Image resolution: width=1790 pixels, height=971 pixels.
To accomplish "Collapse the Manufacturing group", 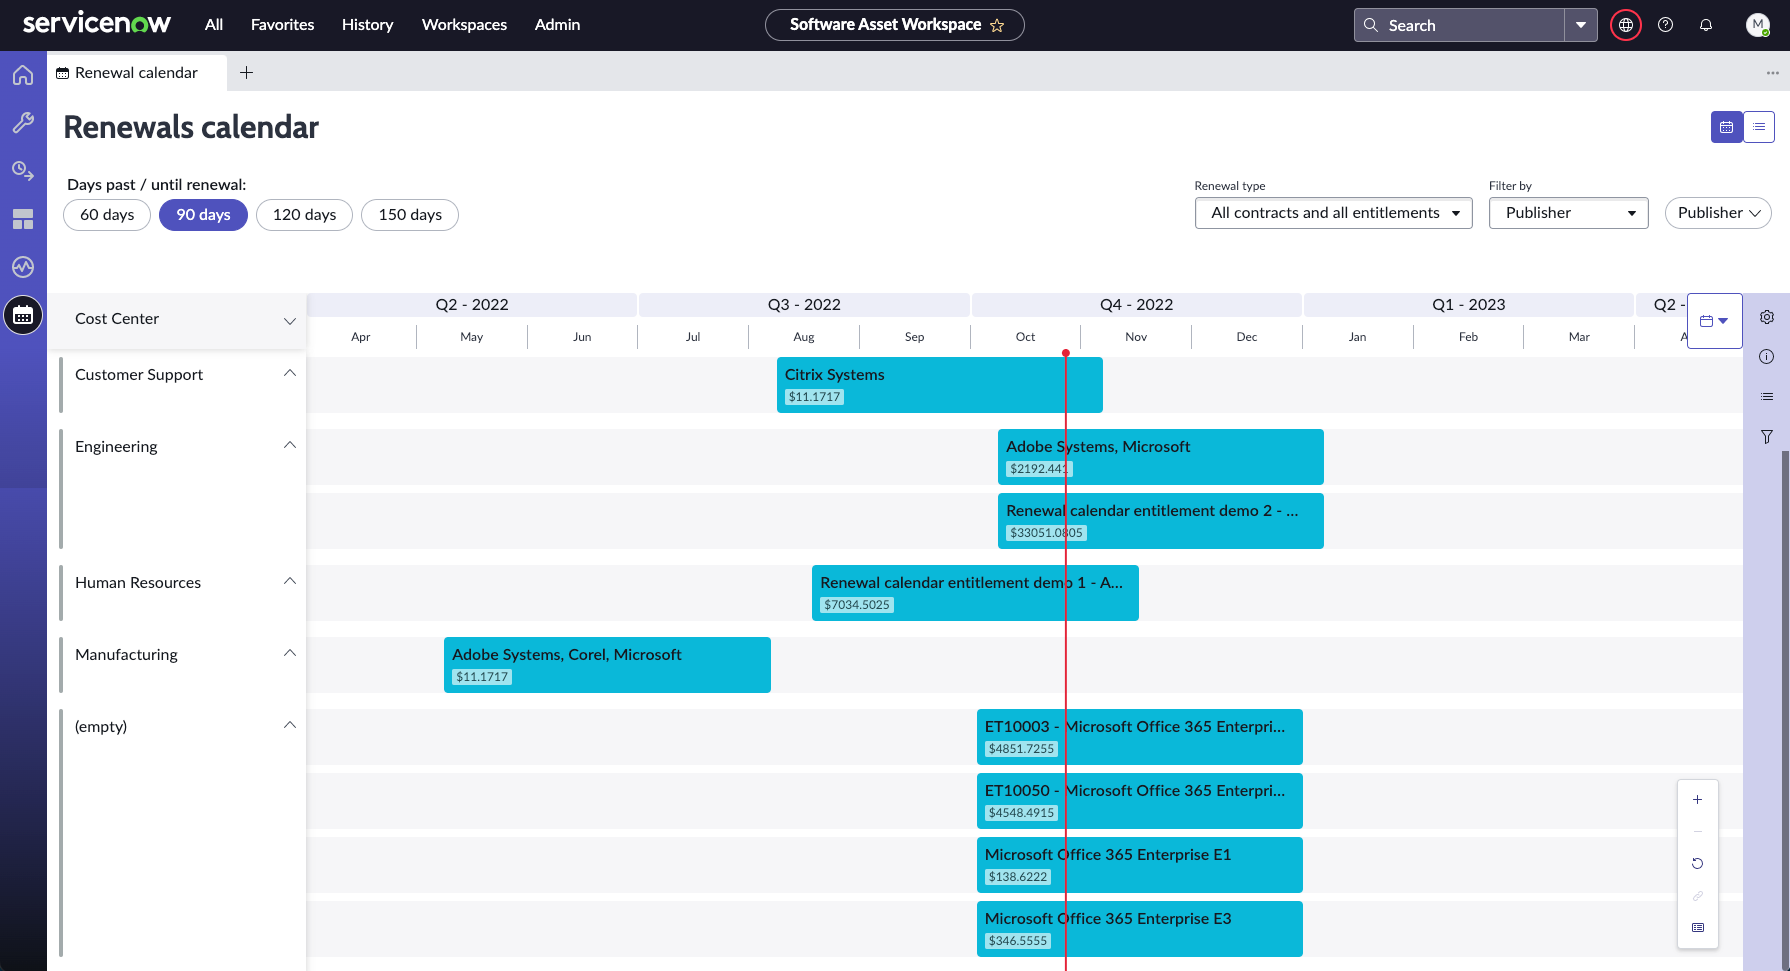I will [290, 653].
